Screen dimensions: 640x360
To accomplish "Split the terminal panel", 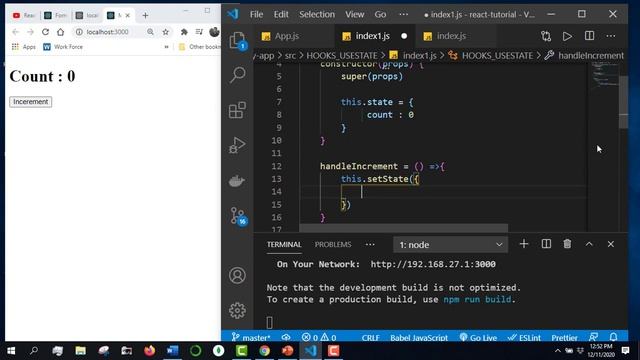I will (546, 244).
